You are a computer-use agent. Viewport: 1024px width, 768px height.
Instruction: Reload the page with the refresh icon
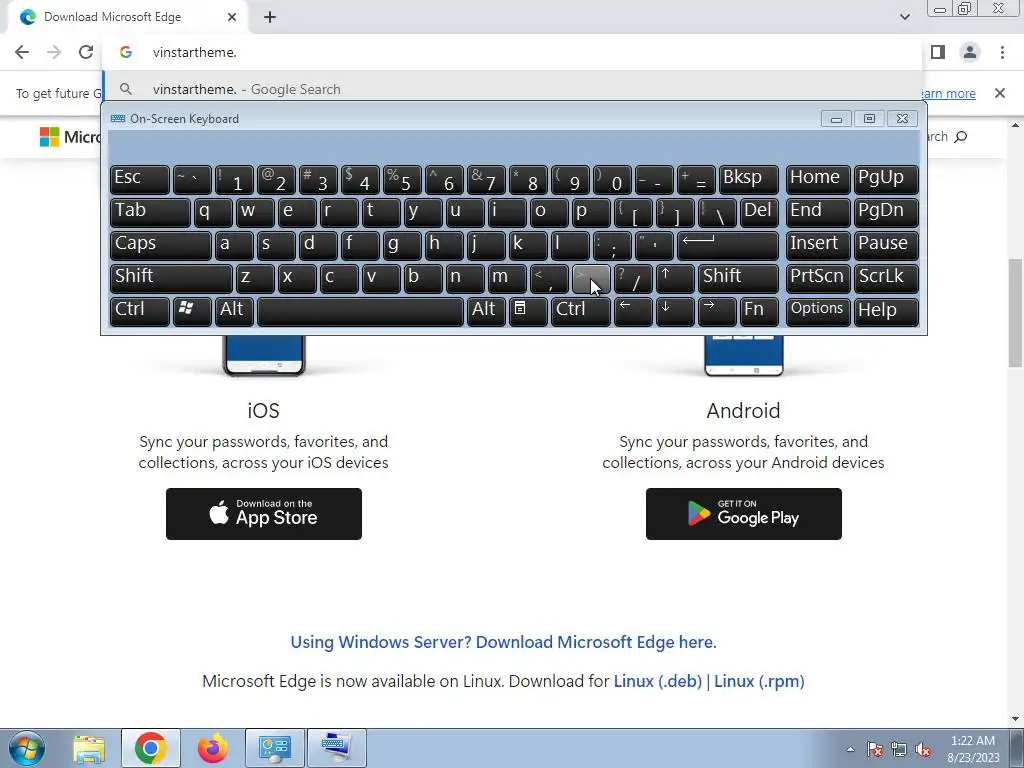click(x=86, y=52)
